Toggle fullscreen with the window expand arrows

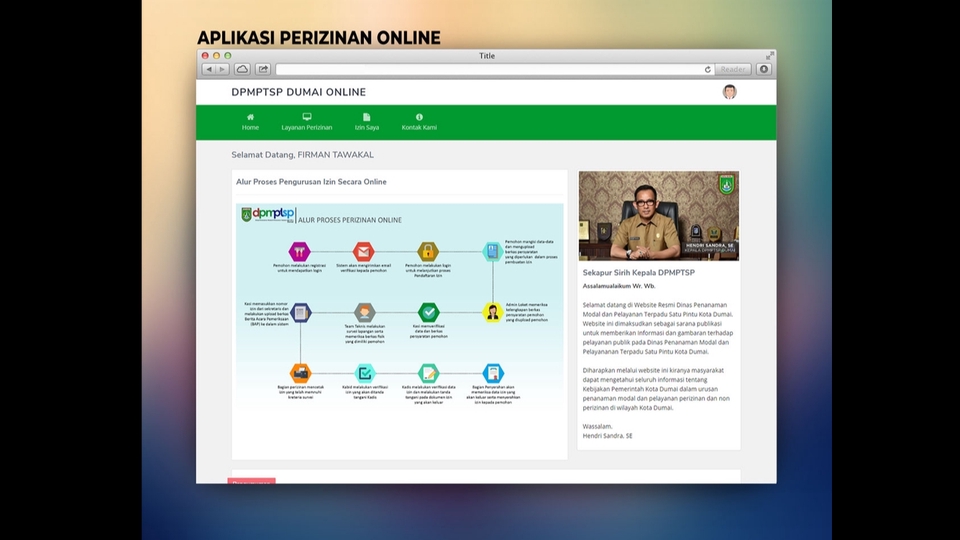coord(770,56)
